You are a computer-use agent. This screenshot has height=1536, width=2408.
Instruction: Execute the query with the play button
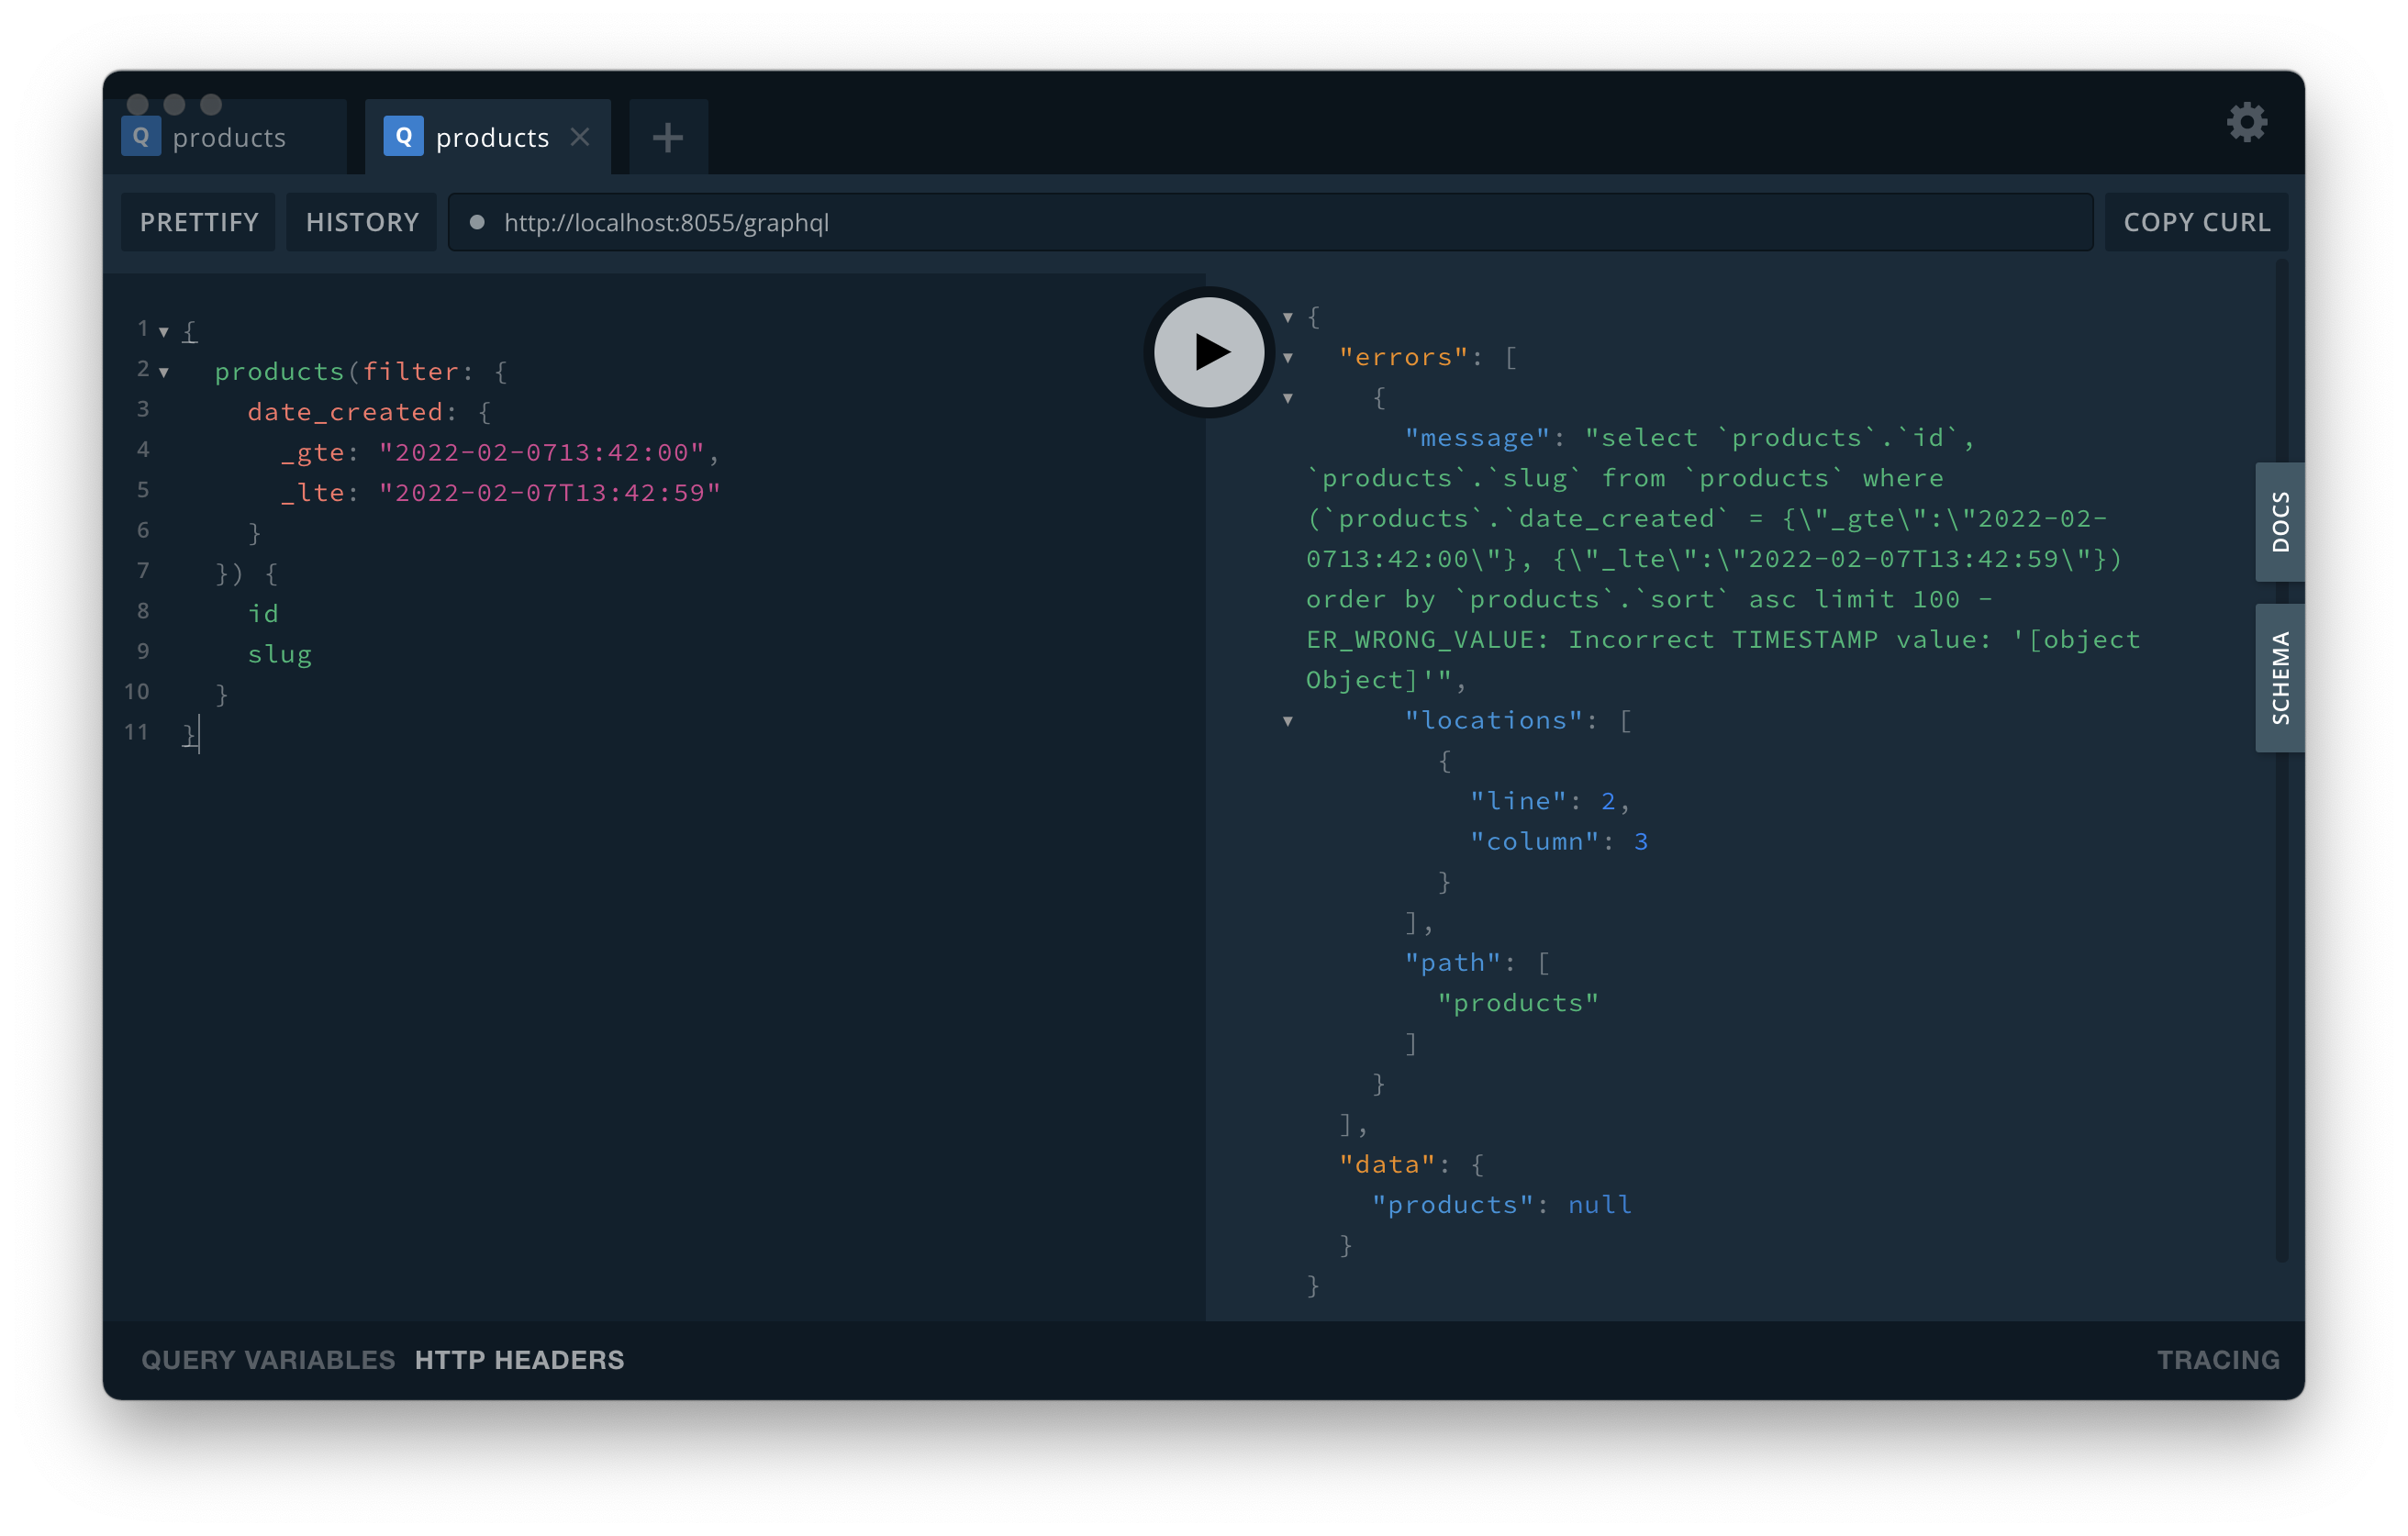click(x=1207, y=353)
